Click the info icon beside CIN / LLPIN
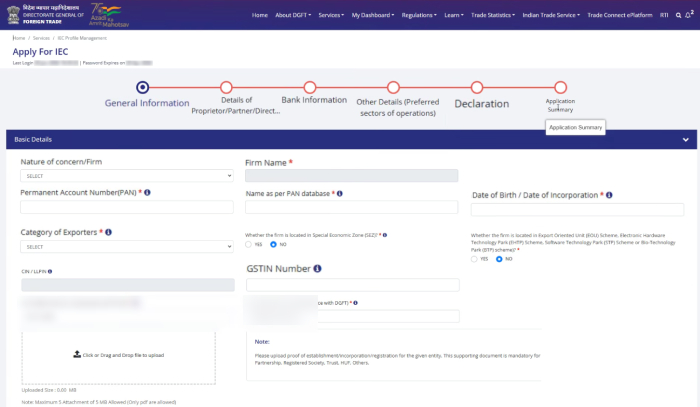The height and width of the screenshot is (407, 700). point(50,271)
